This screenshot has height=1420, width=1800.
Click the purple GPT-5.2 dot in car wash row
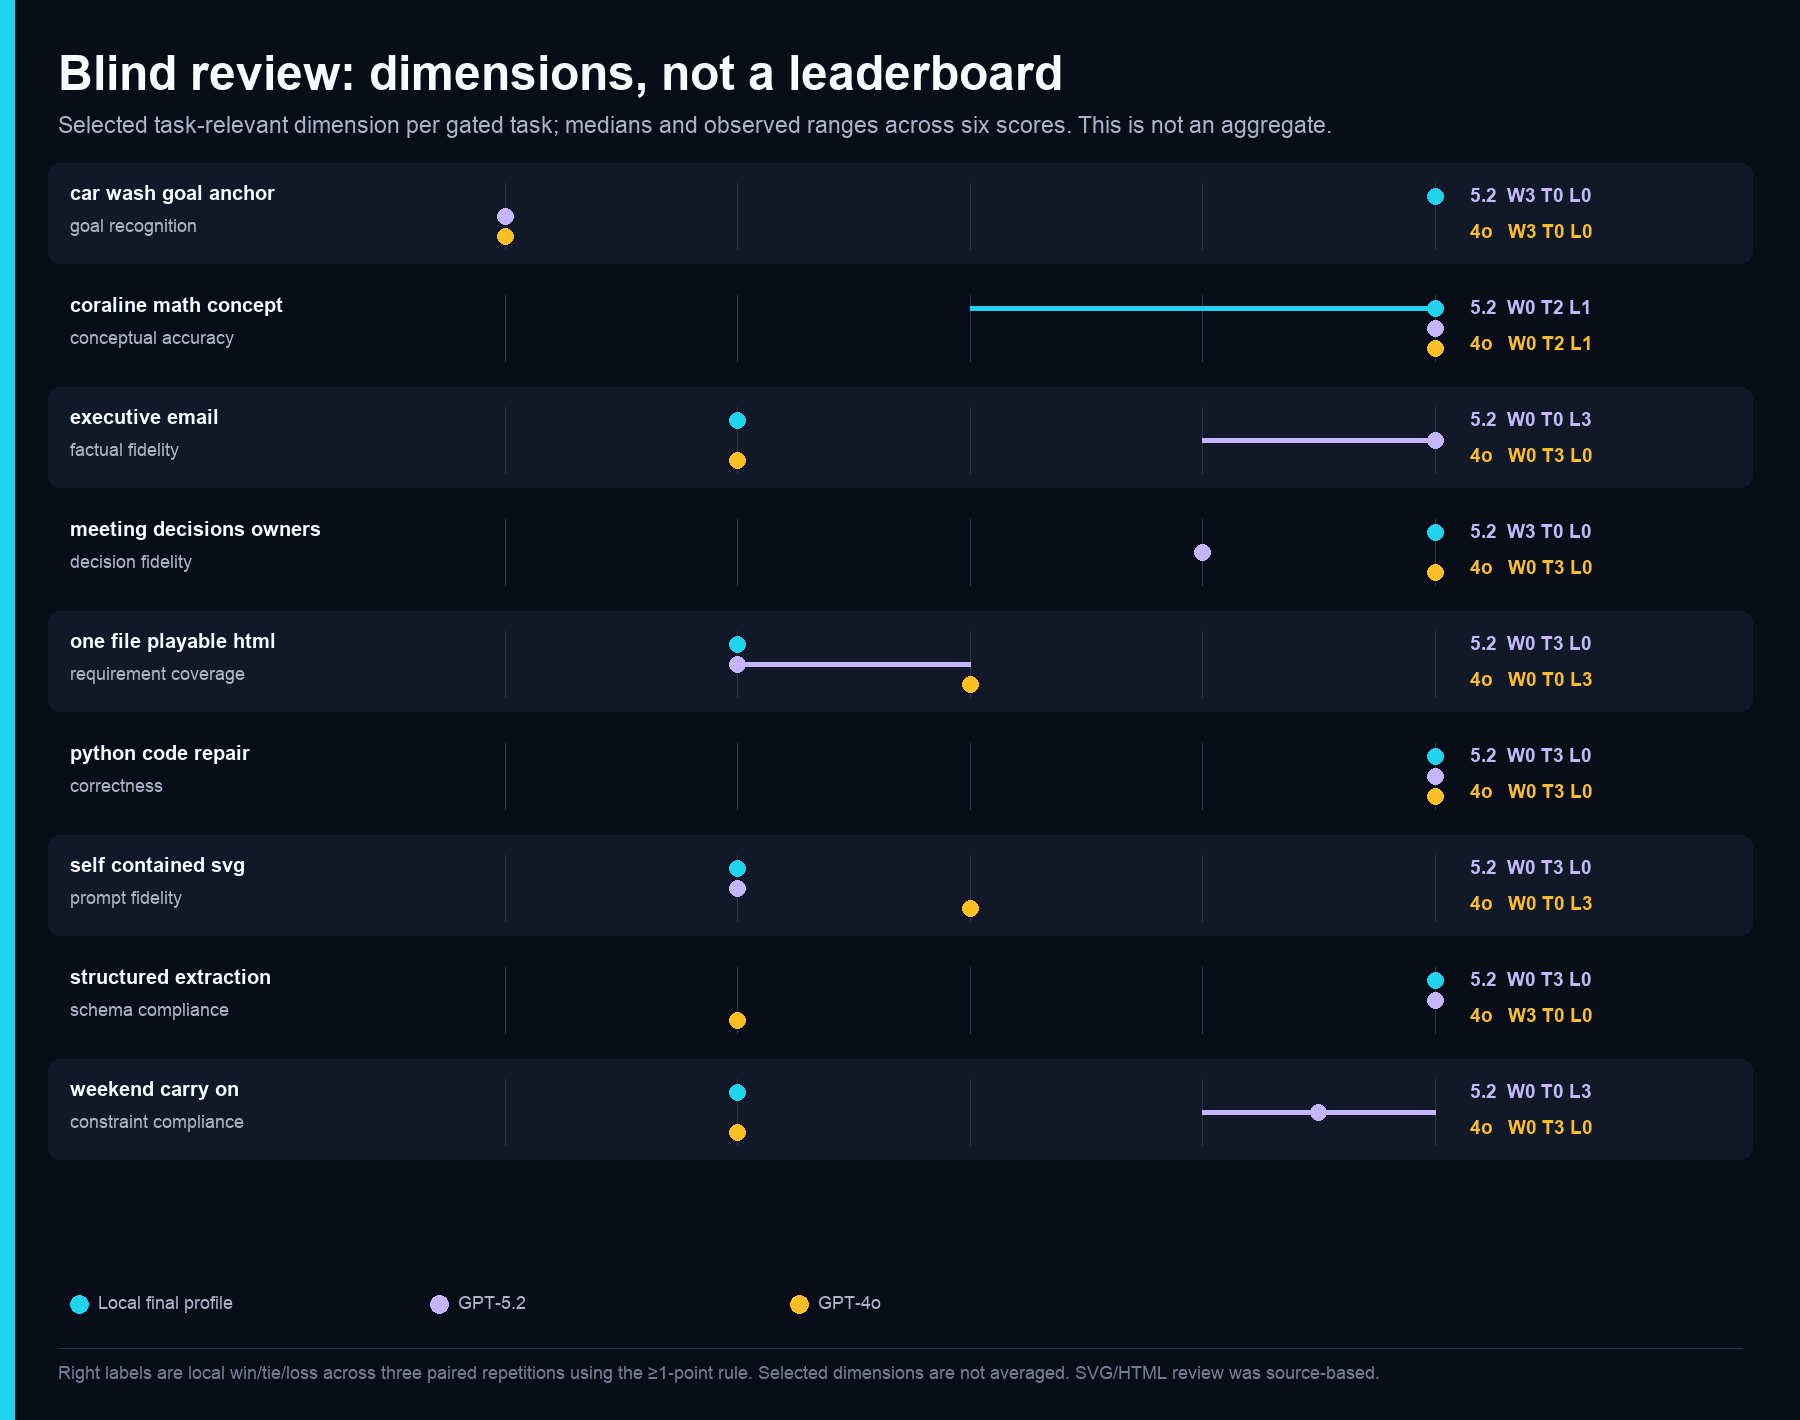pos(505,216)
